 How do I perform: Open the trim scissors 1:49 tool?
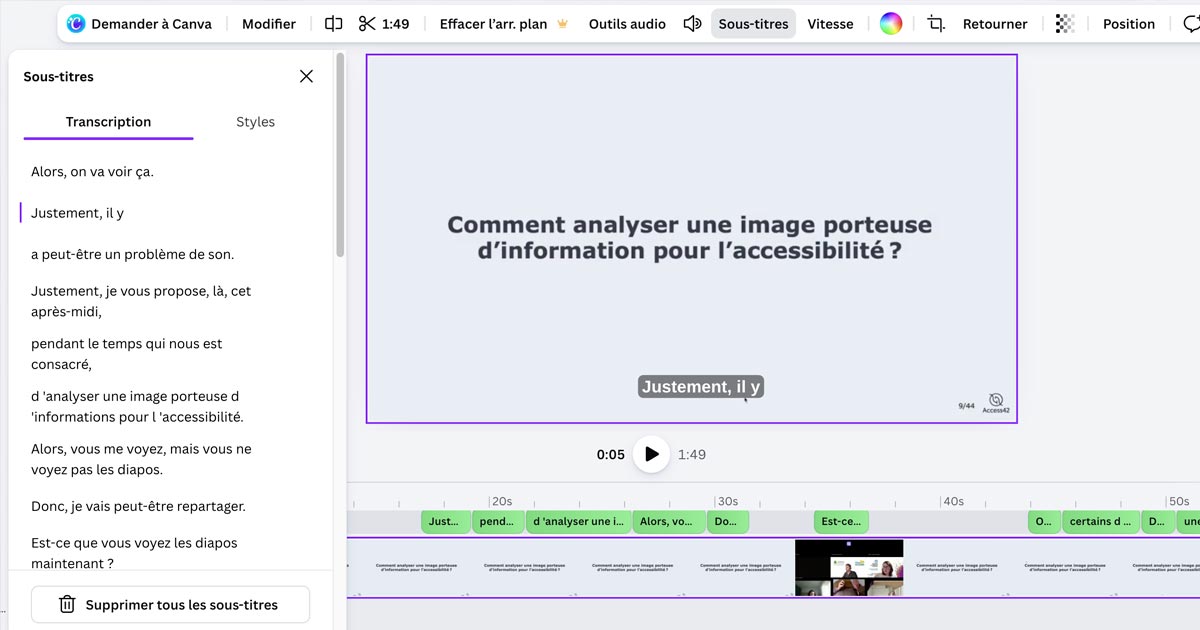(384, 24)
